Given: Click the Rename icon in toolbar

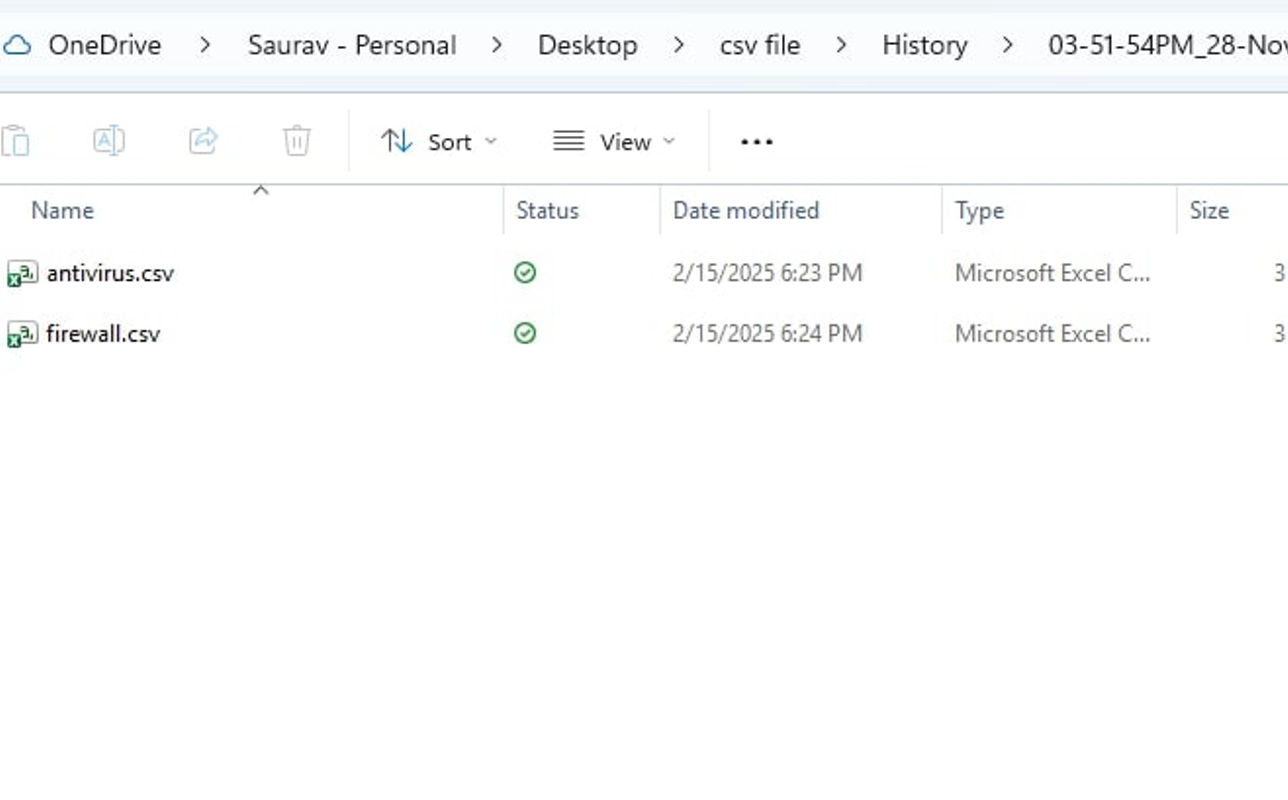Looking at the screenshot, I should point(108,141).
